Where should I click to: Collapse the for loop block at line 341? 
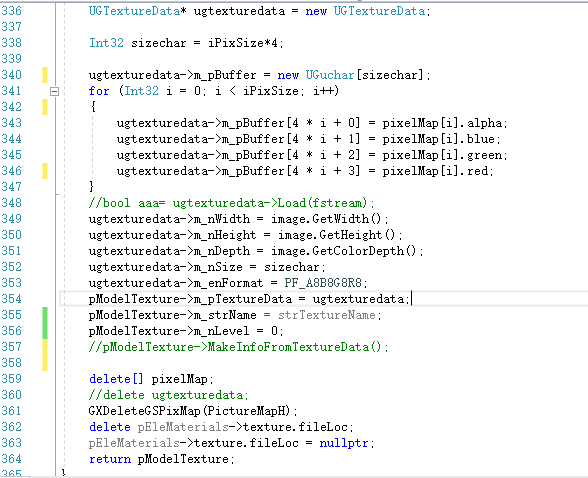54,91
